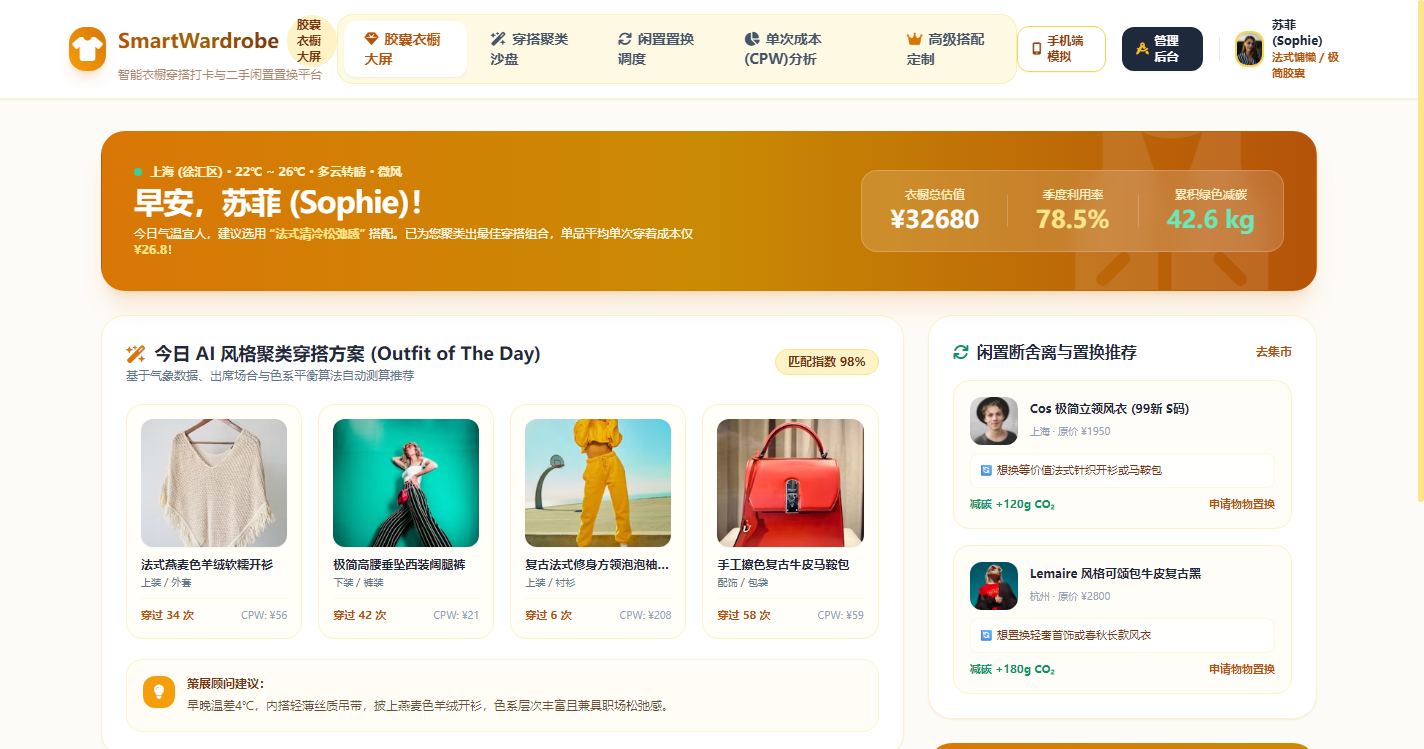Image resolution: width=1424 pixels, height=749 pixels.
Task: Click the Cos 极简立领风衣 (99新 S码) title
Action: [1109, 409]
